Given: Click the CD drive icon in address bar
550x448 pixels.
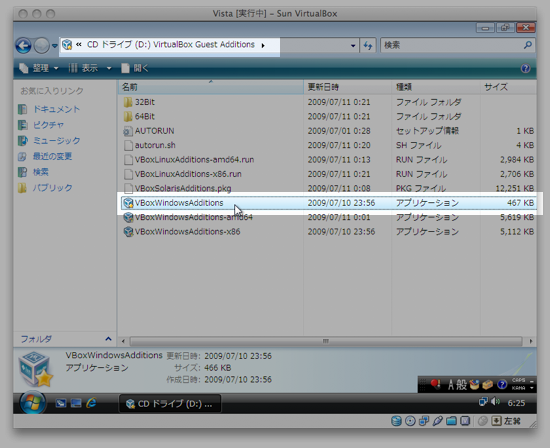Looking at the screenshot, I should tap(67, 45).
